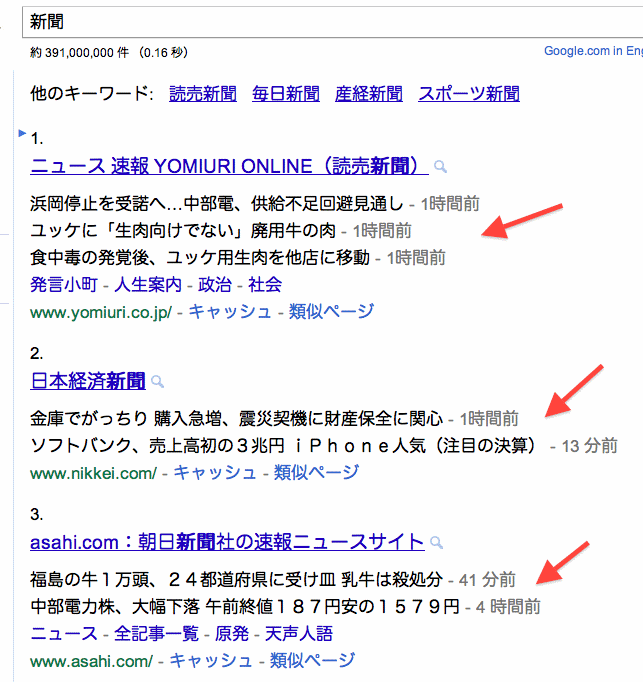Image resolution: width=643 pixels, height=682 pixels.
Task: Click the search box containing 新聞
Action: (x=332, y=22)
